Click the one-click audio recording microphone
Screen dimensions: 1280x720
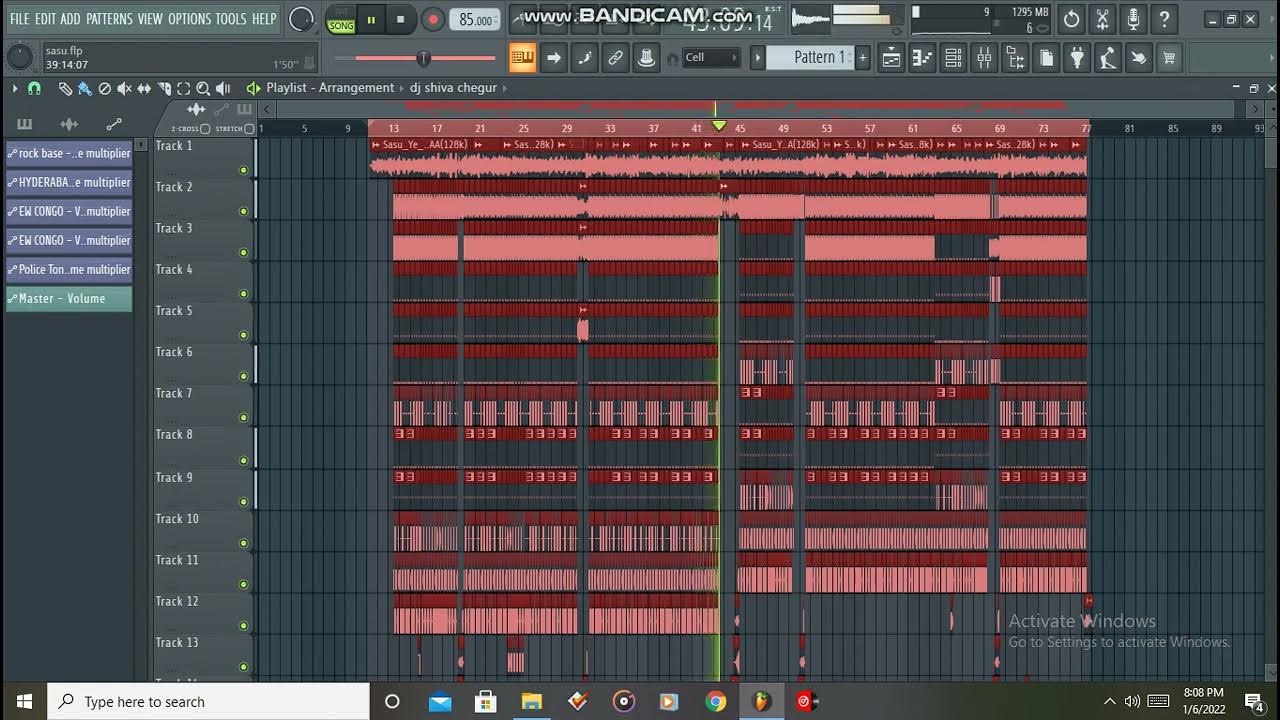[1133, 19]
